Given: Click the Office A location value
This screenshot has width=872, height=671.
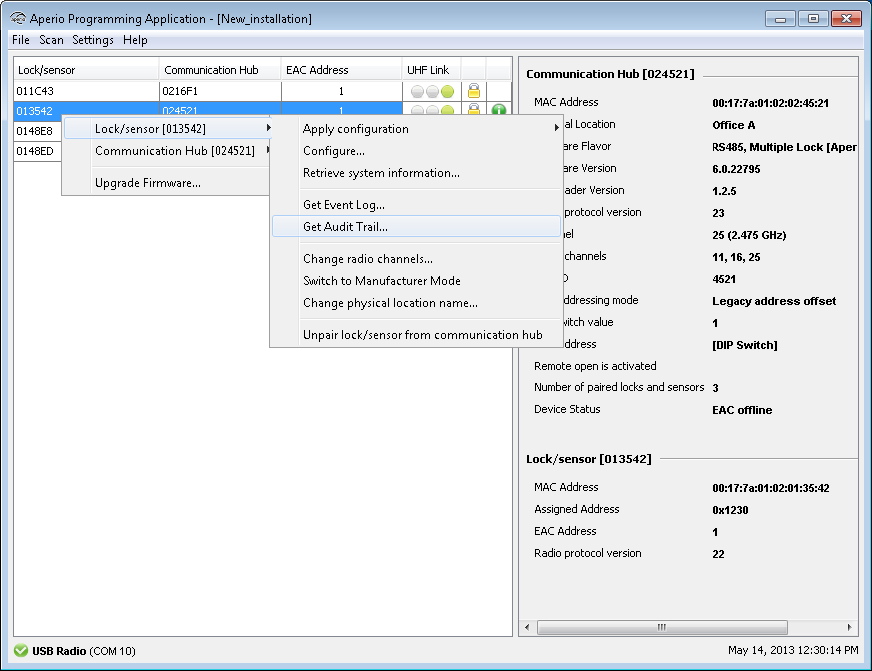Looking at the screenshot, I should pyautogui.click(x=734, y=125).
